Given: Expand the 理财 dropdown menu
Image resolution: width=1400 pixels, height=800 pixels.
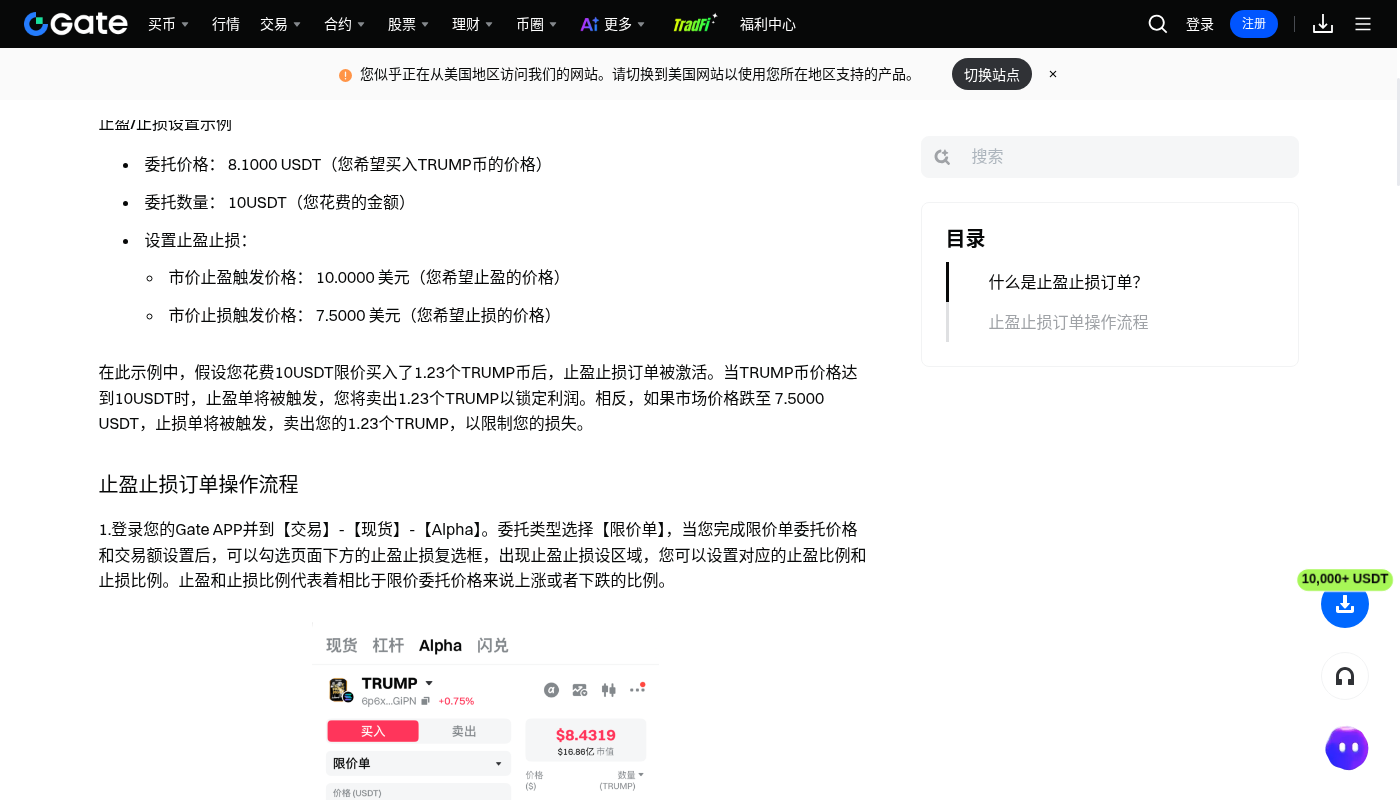Looking at the screenshot, I should pyautogui.click(x=473, y=24).
